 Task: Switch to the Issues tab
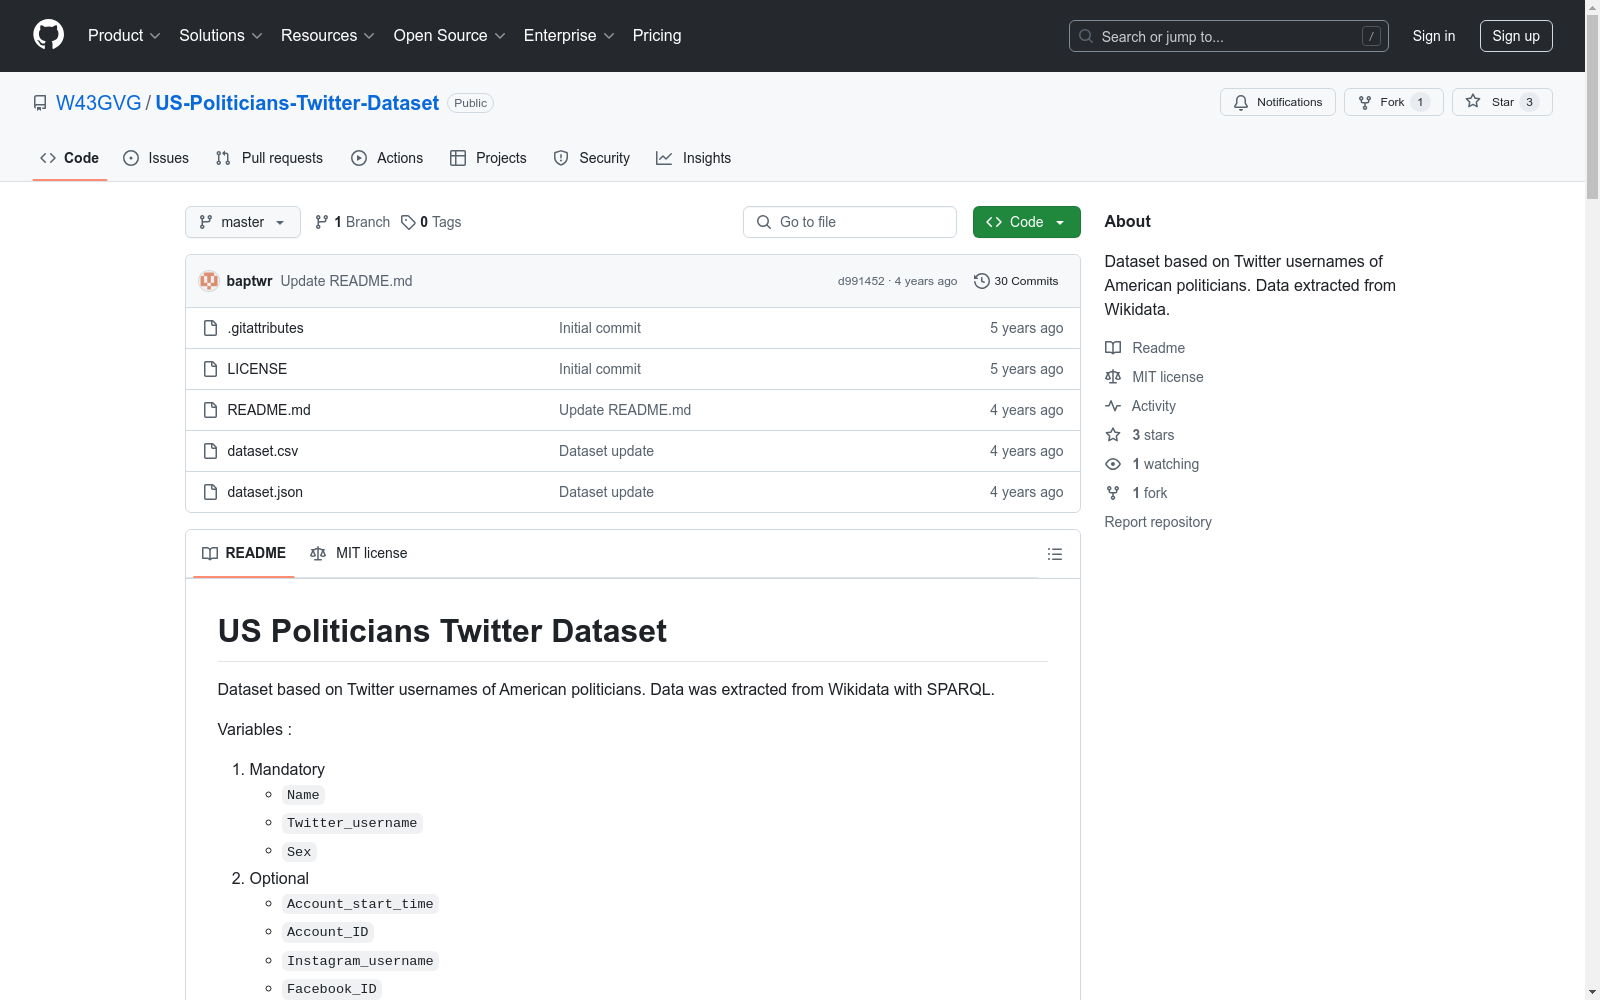pos(156,158)
